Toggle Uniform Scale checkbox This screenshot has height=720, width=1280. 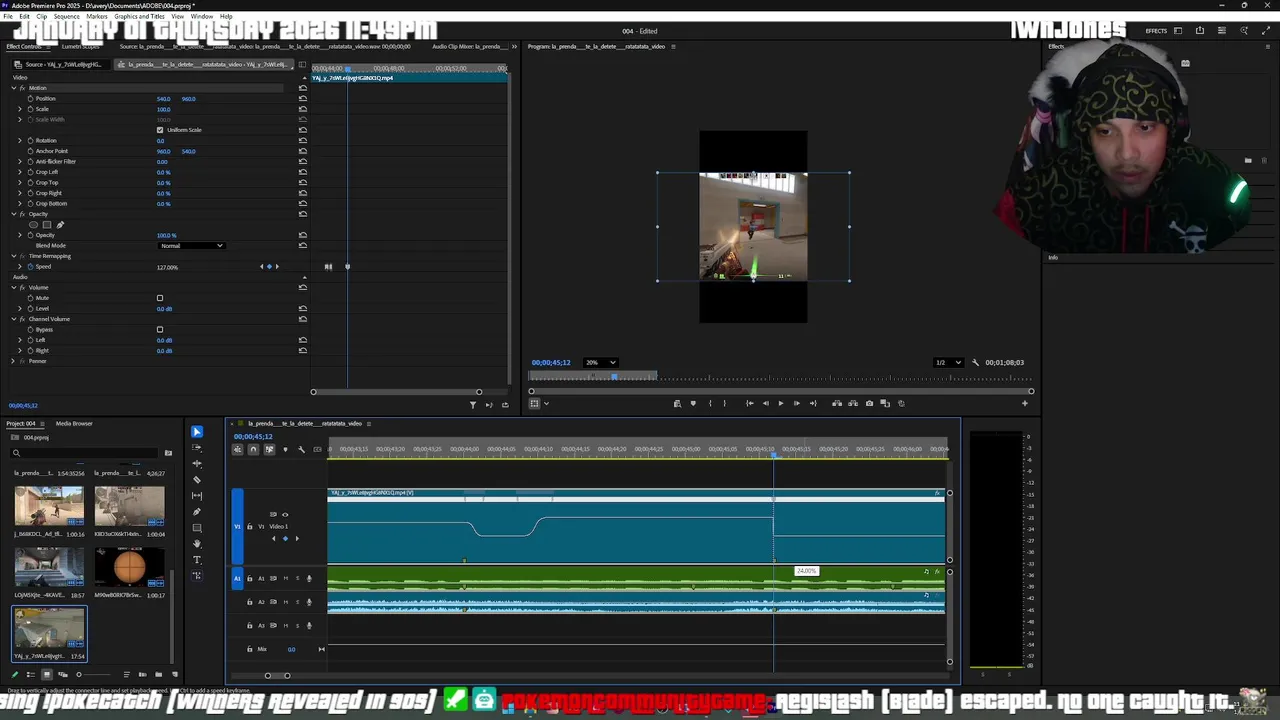click(160, 130)
